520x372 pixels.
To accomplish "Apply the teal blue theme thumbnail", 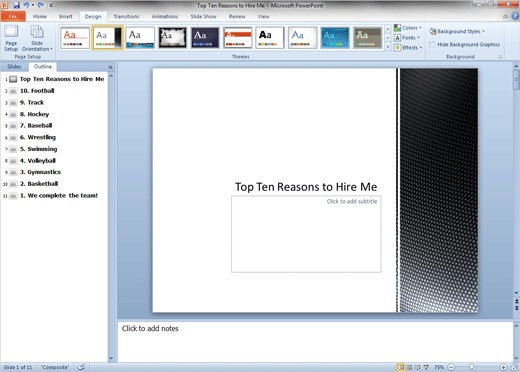I will [335, 38].
